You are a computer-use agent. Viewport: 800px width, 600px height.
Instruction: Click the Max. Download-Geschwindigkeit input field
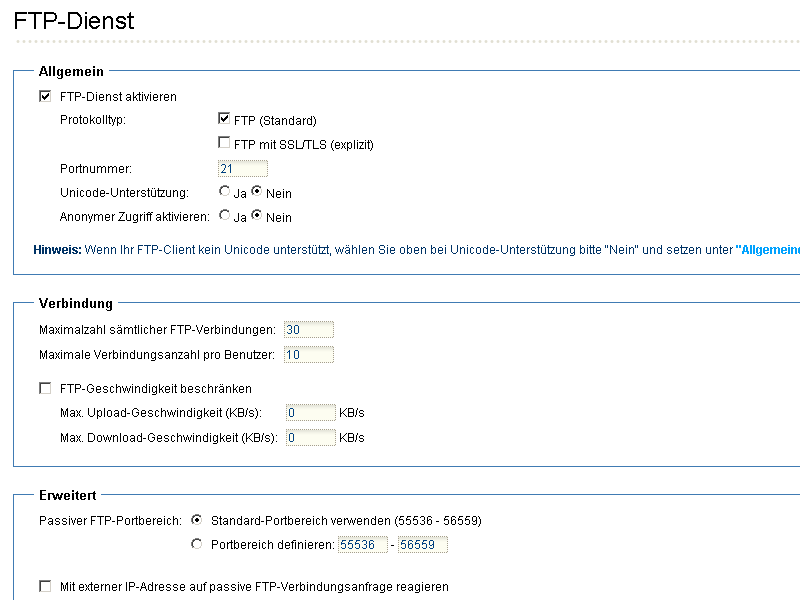click(311, 437)
